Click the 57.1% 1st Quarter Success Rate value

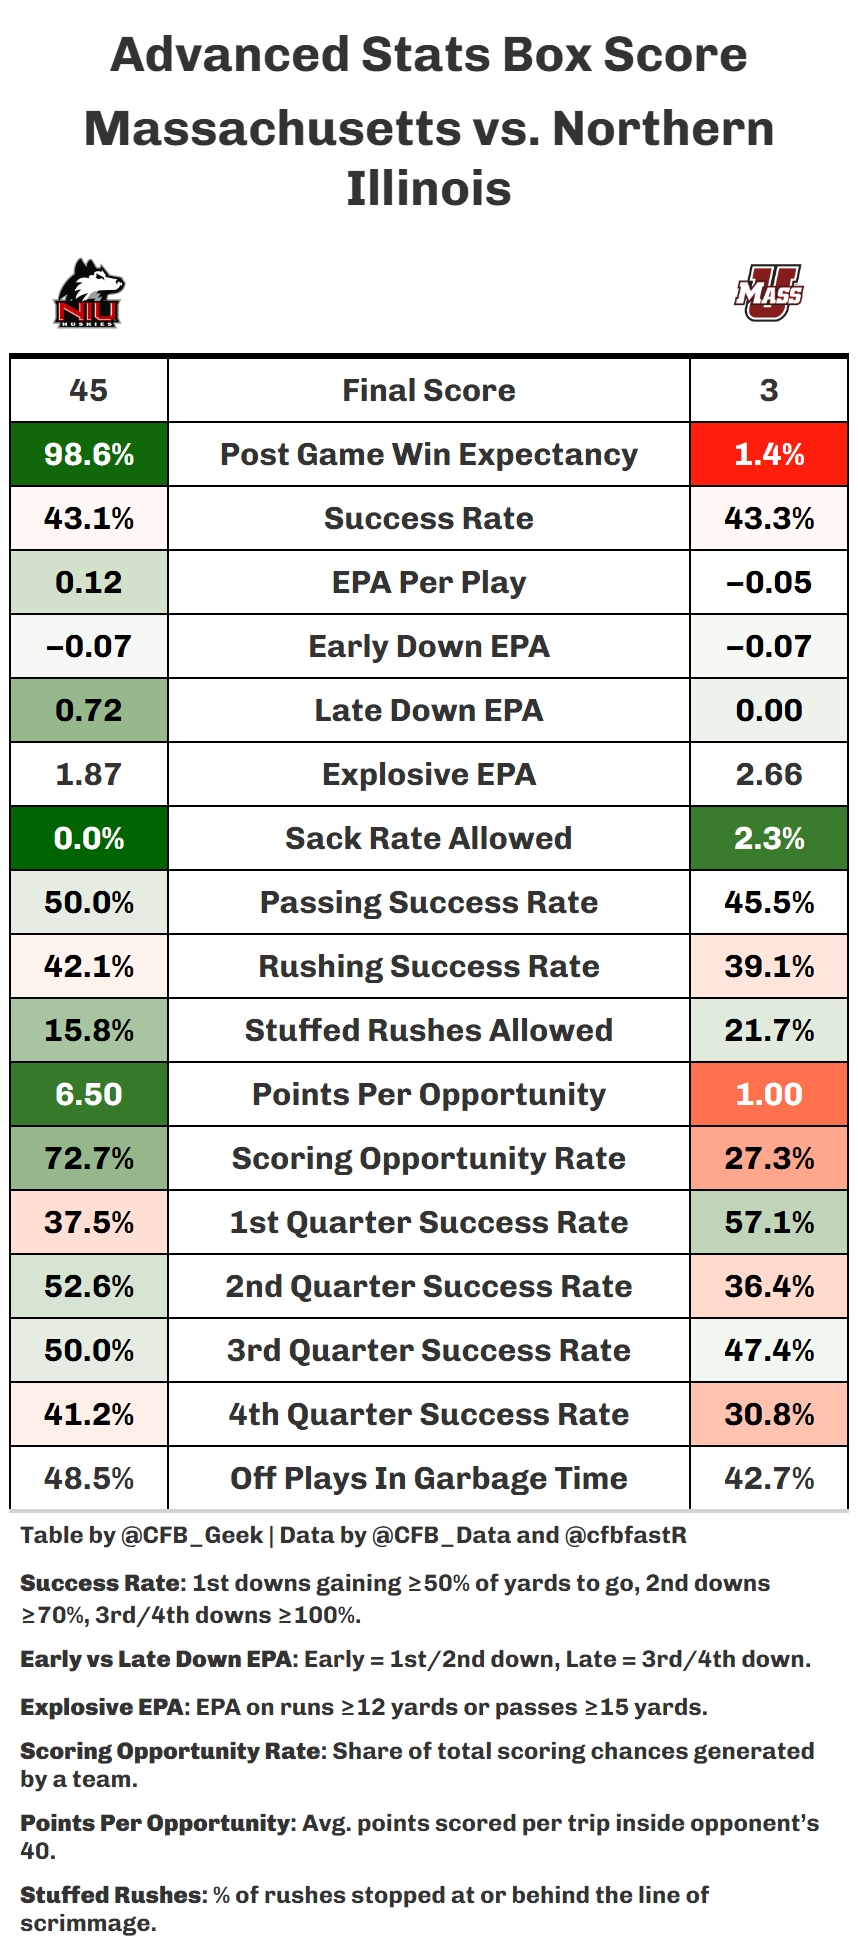click(x=768, y=1222)
